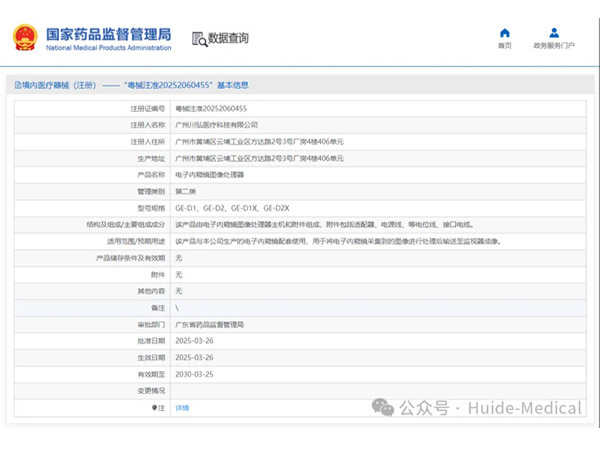Open the 详情 link in the bottom row
Image resolution: width=600 pixels, height=450 pixels.
(182, 408)
